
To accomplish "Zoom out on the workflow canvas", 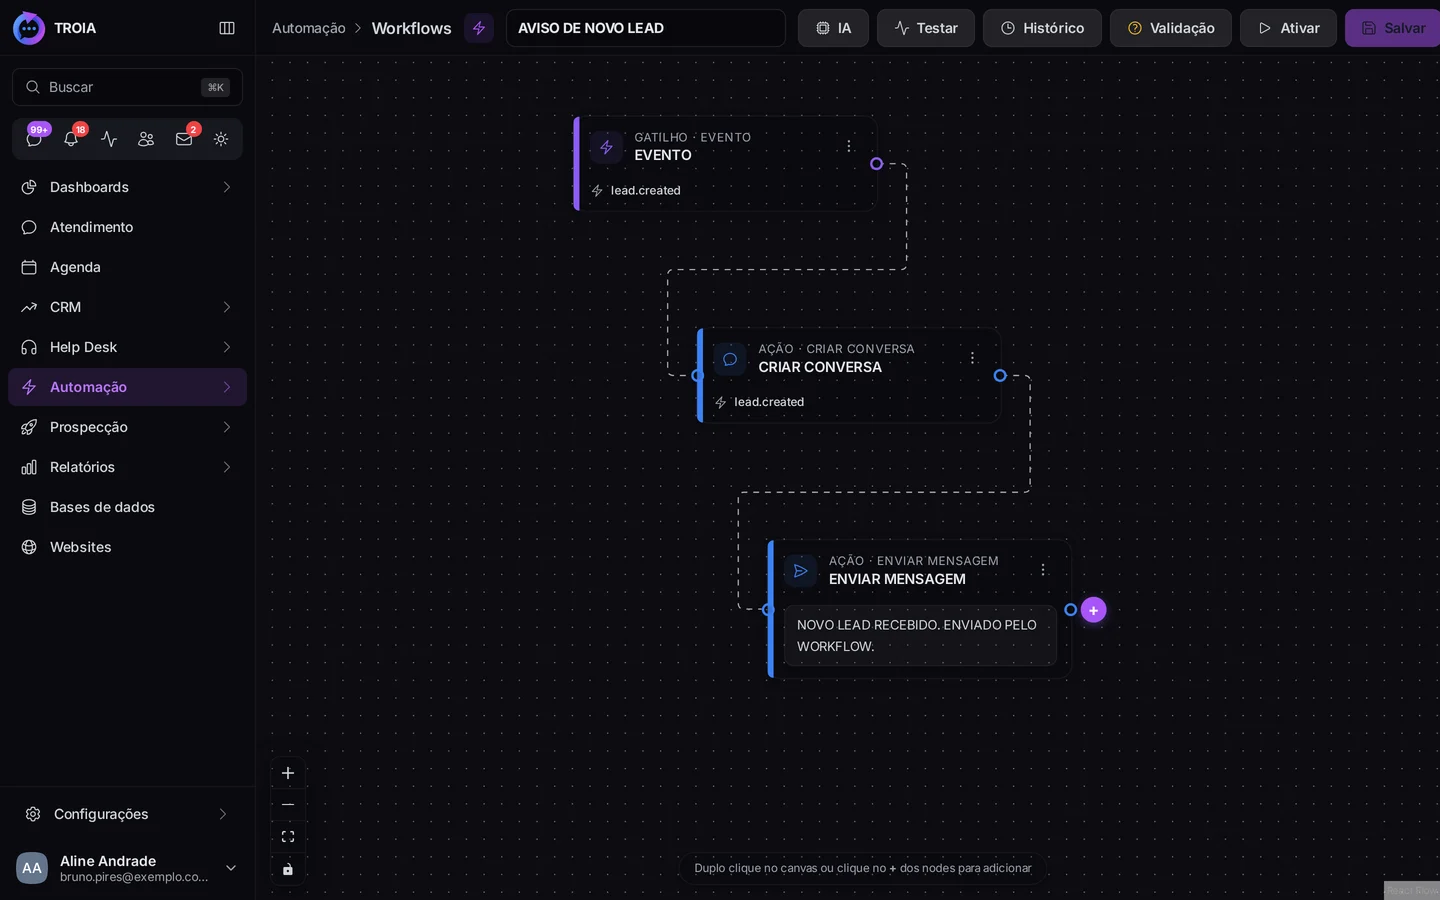I will click(x=288, y=805).
